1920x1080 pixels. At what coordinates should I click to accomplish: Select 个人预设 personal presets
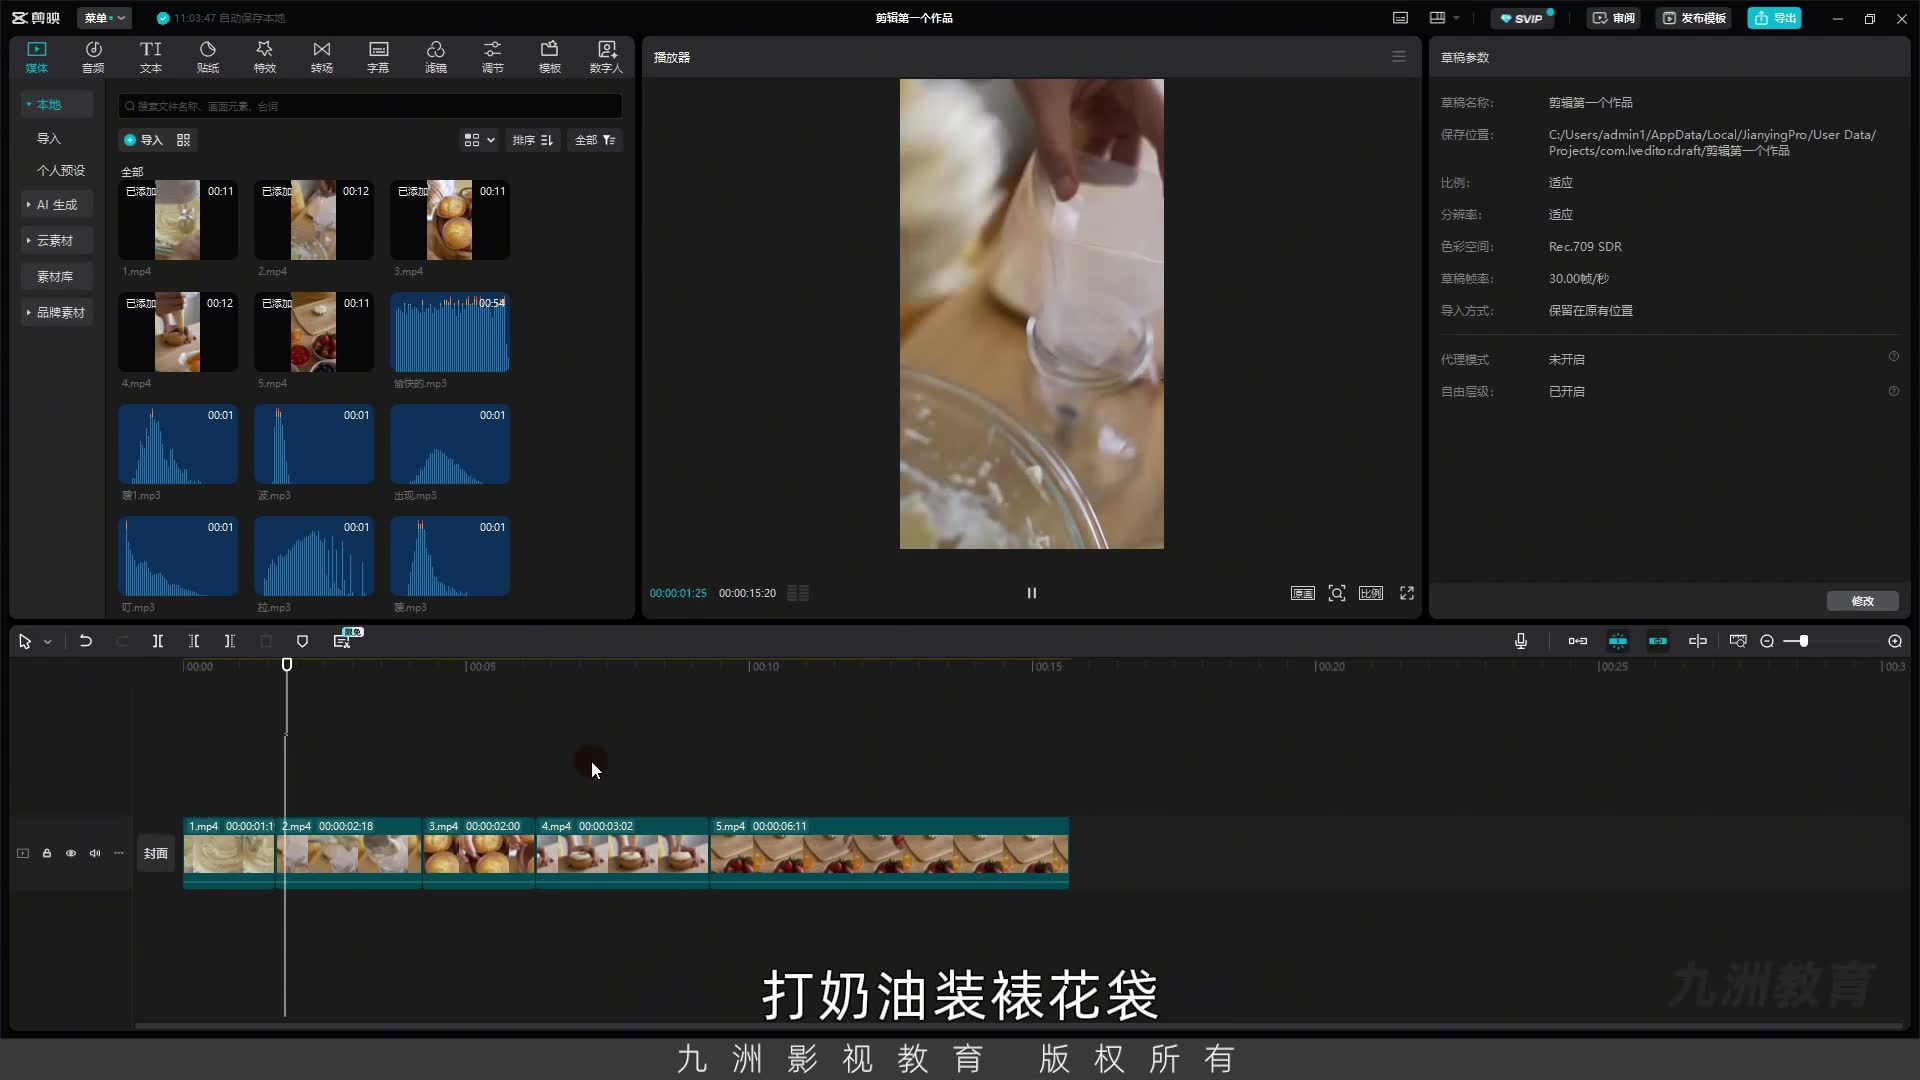(61, 170)
